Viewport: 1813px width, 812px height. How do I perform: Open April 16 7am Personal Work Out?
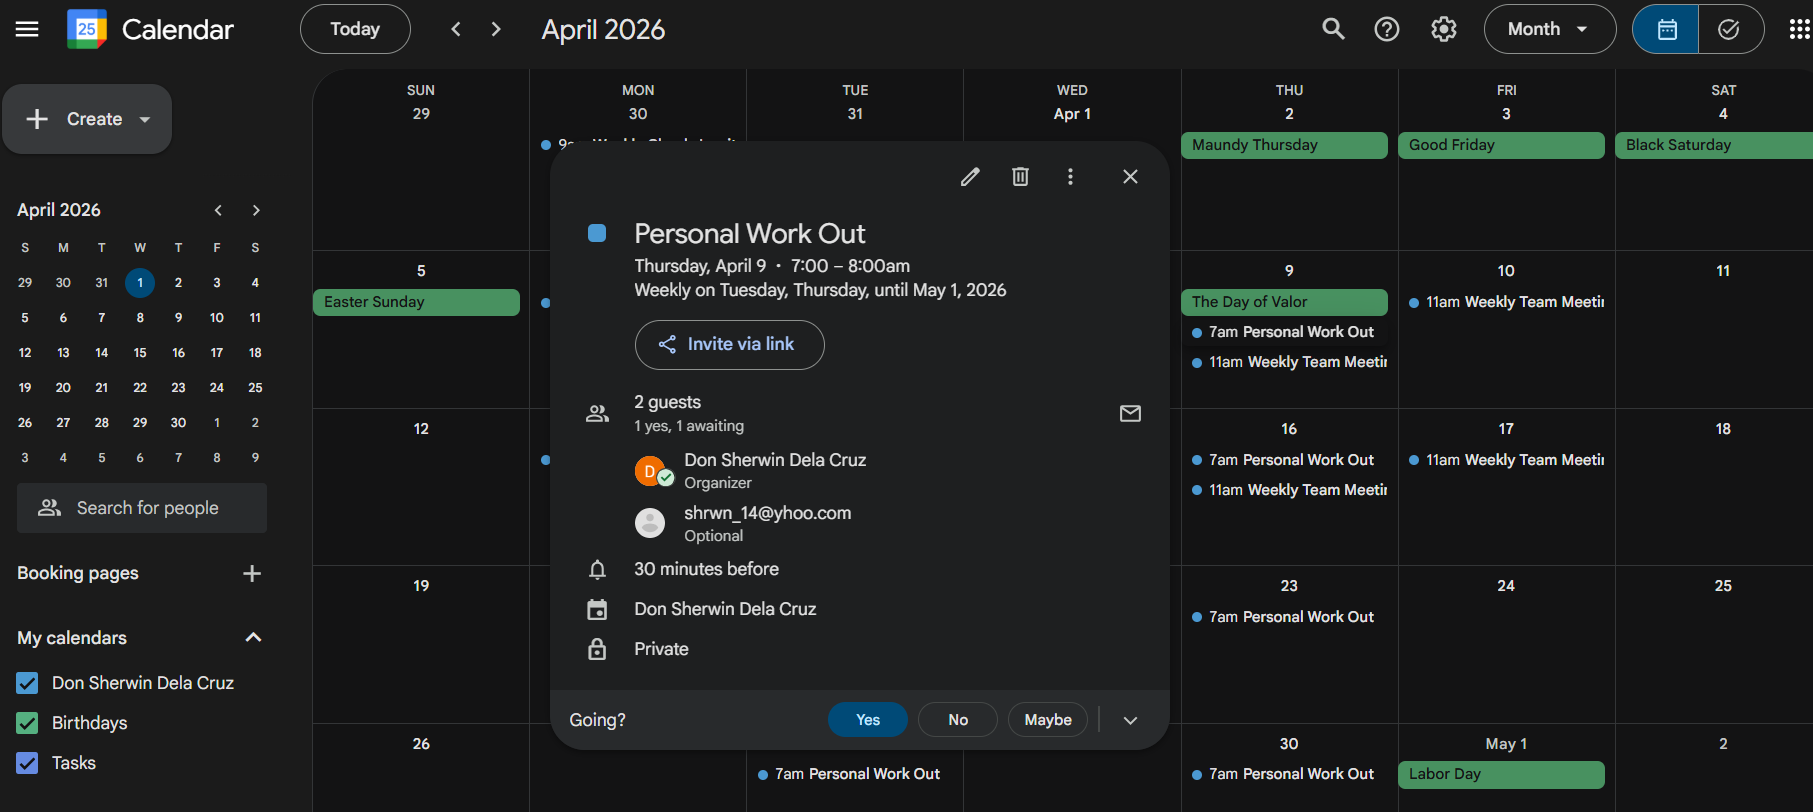(1284, 460)
